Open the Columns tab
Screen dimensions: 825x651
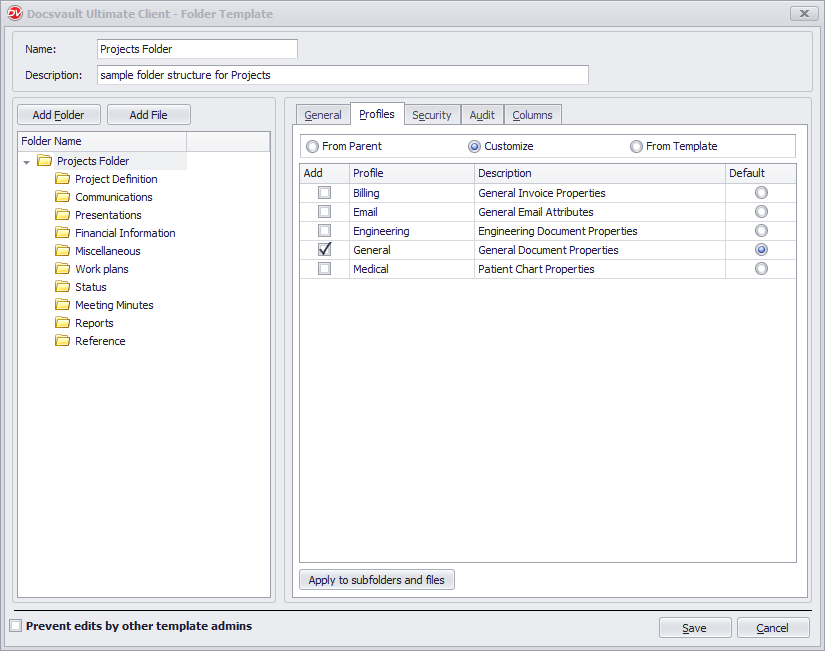coord(532,115)
